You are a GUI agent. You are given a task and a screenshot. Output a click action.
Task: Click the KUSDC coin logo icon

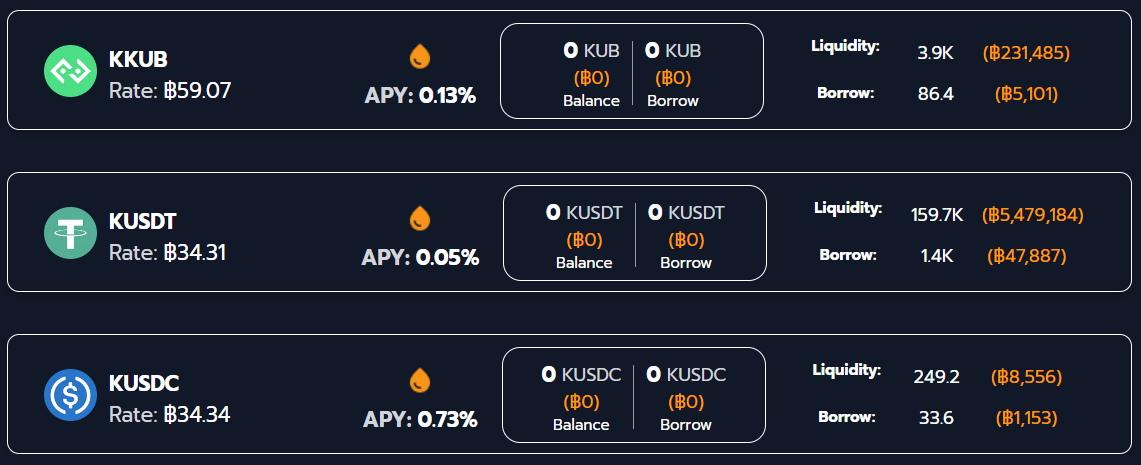(x=70, y=395)
